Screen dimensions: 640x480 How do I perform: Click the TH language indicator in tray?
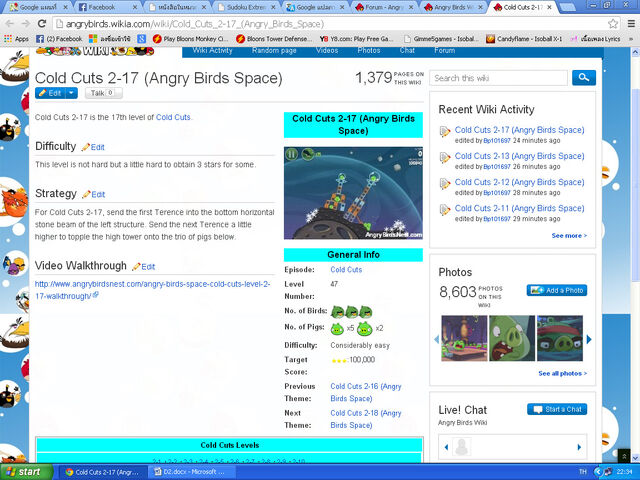582,472
